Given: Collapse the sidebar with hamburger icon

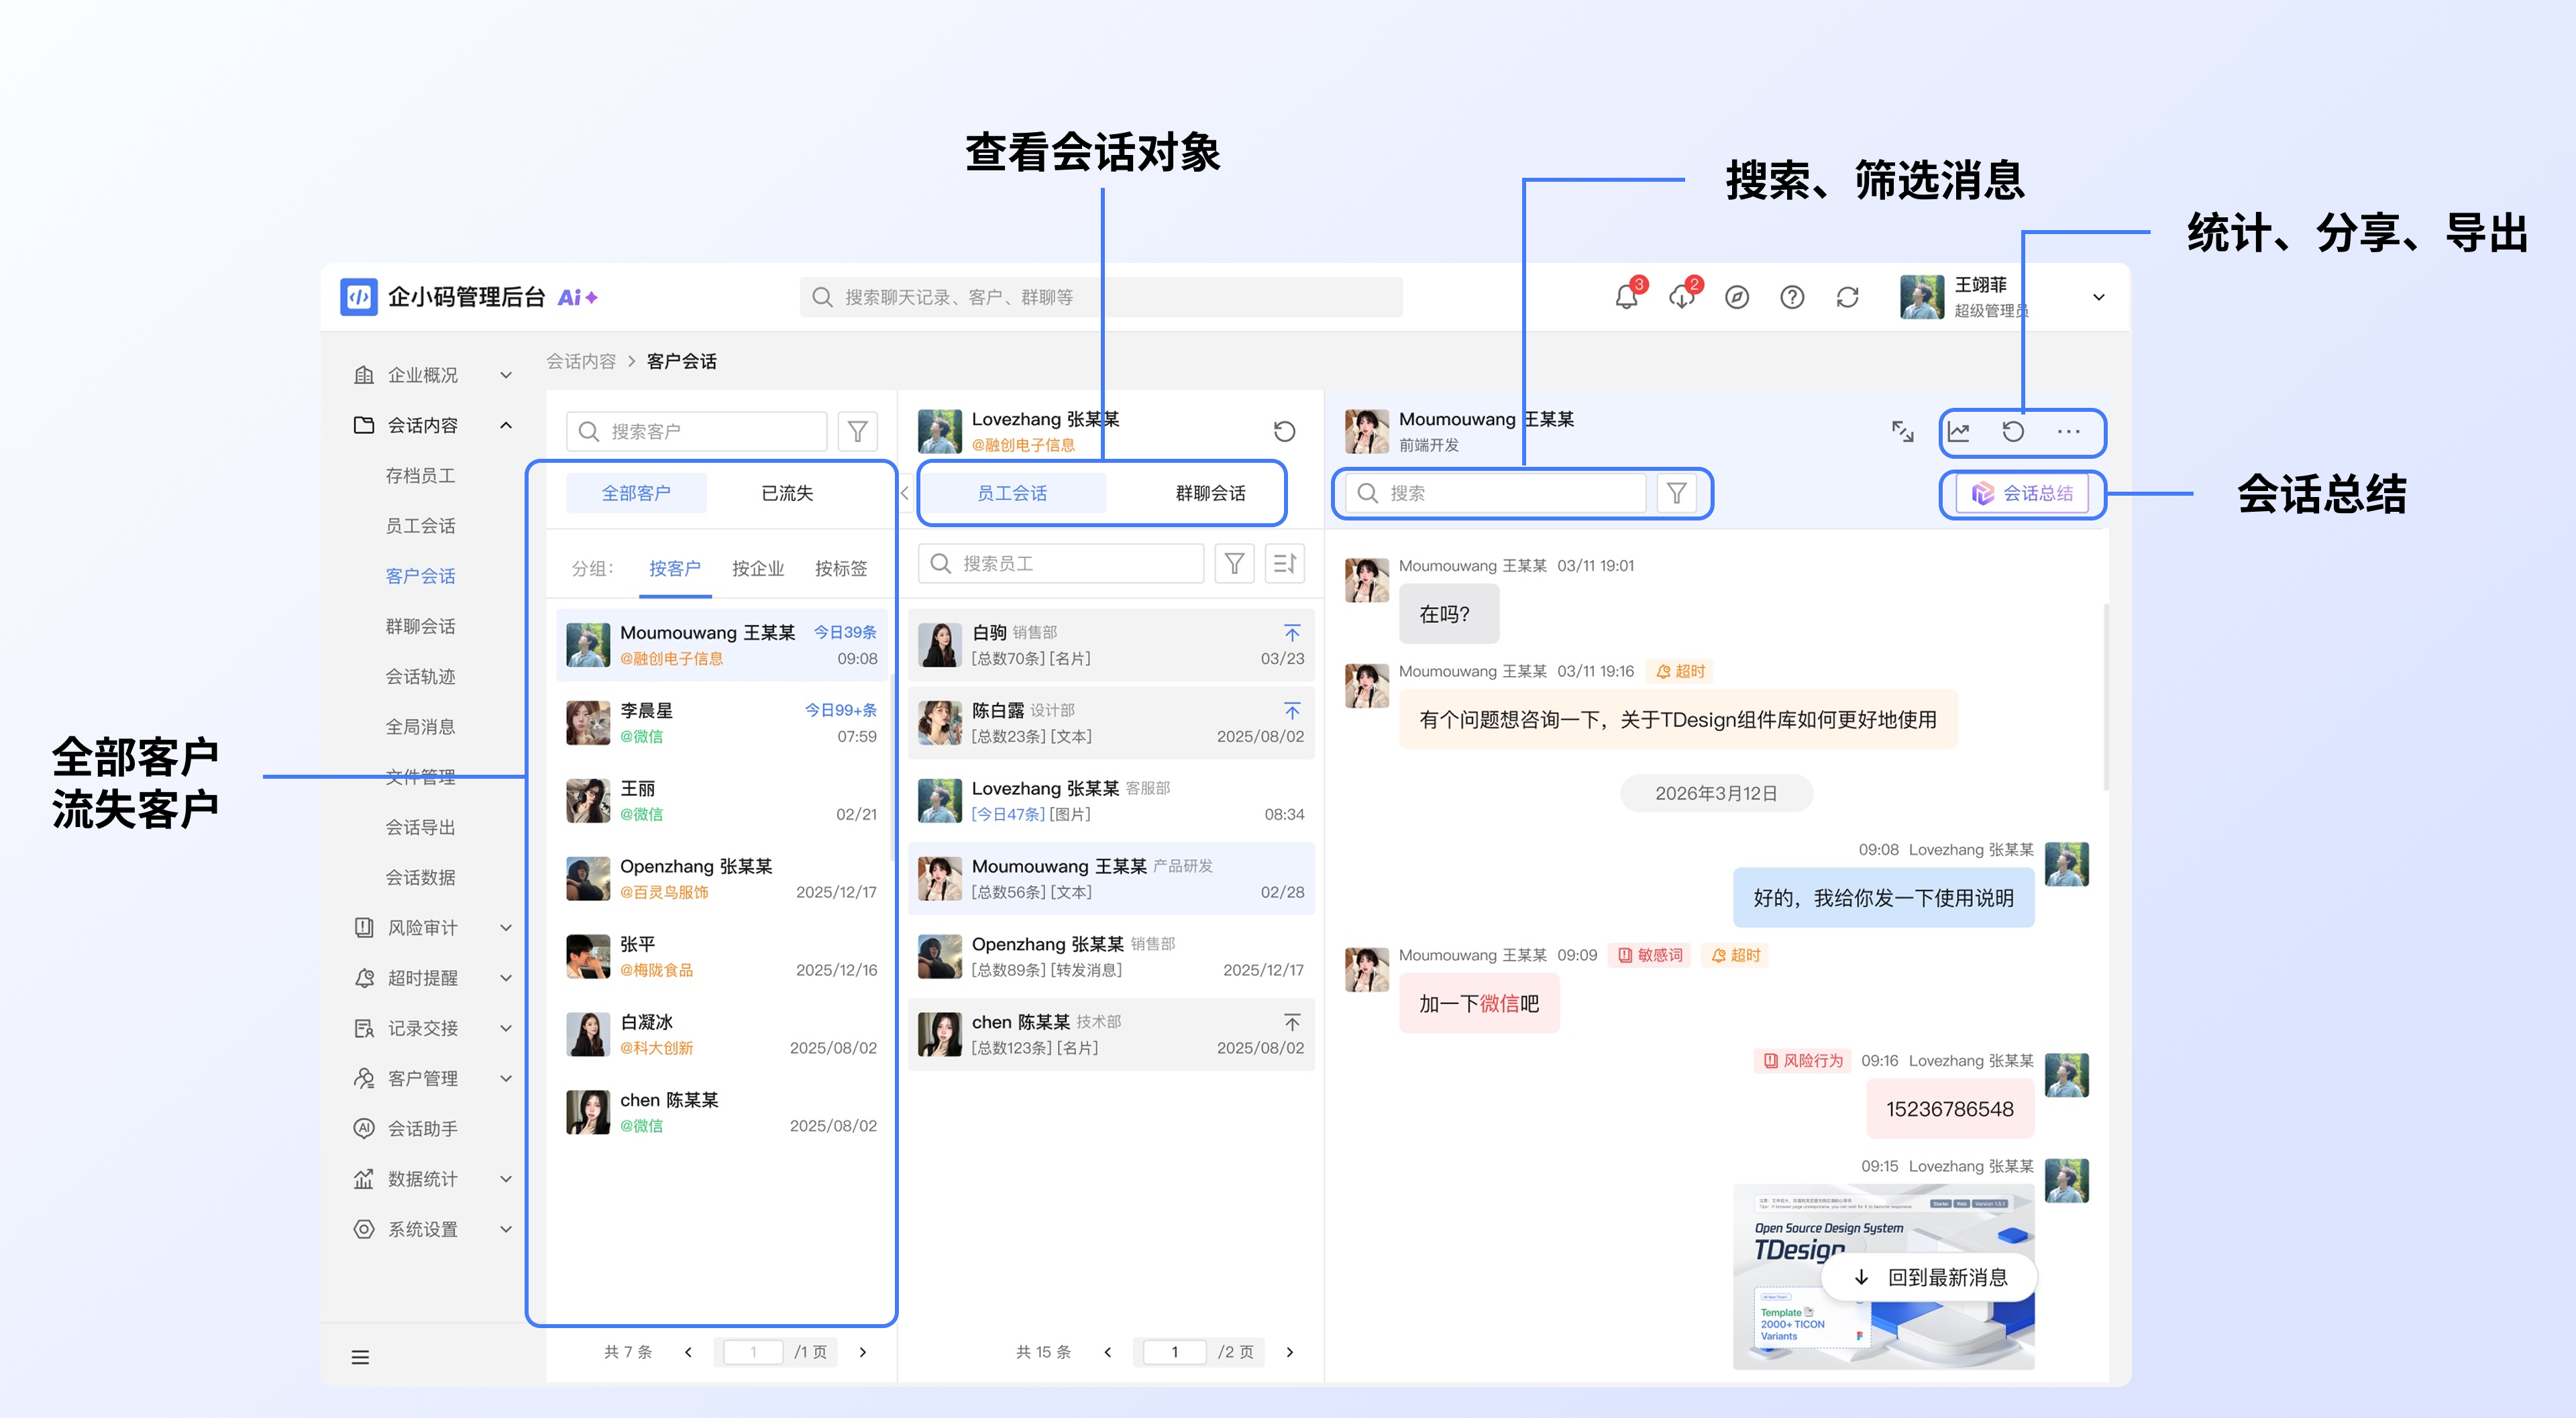Looking at the screenshot, I should [360, 1357].
